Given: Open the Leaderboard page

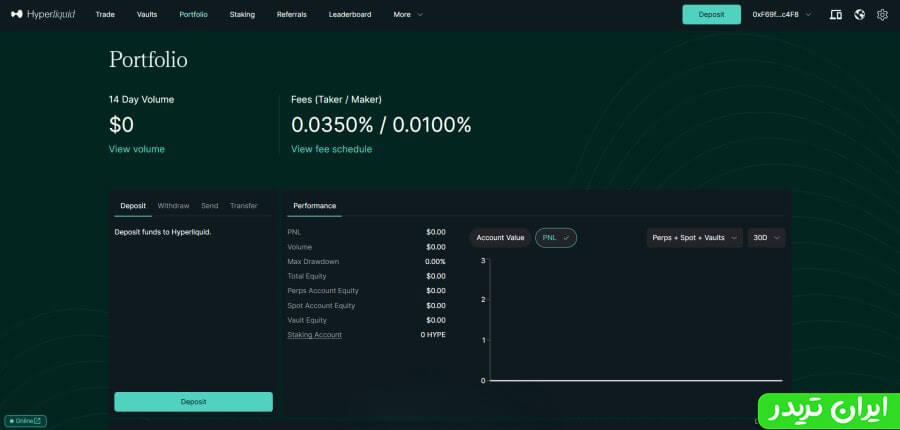Looking at the screenshot, I should coord(350,14).
